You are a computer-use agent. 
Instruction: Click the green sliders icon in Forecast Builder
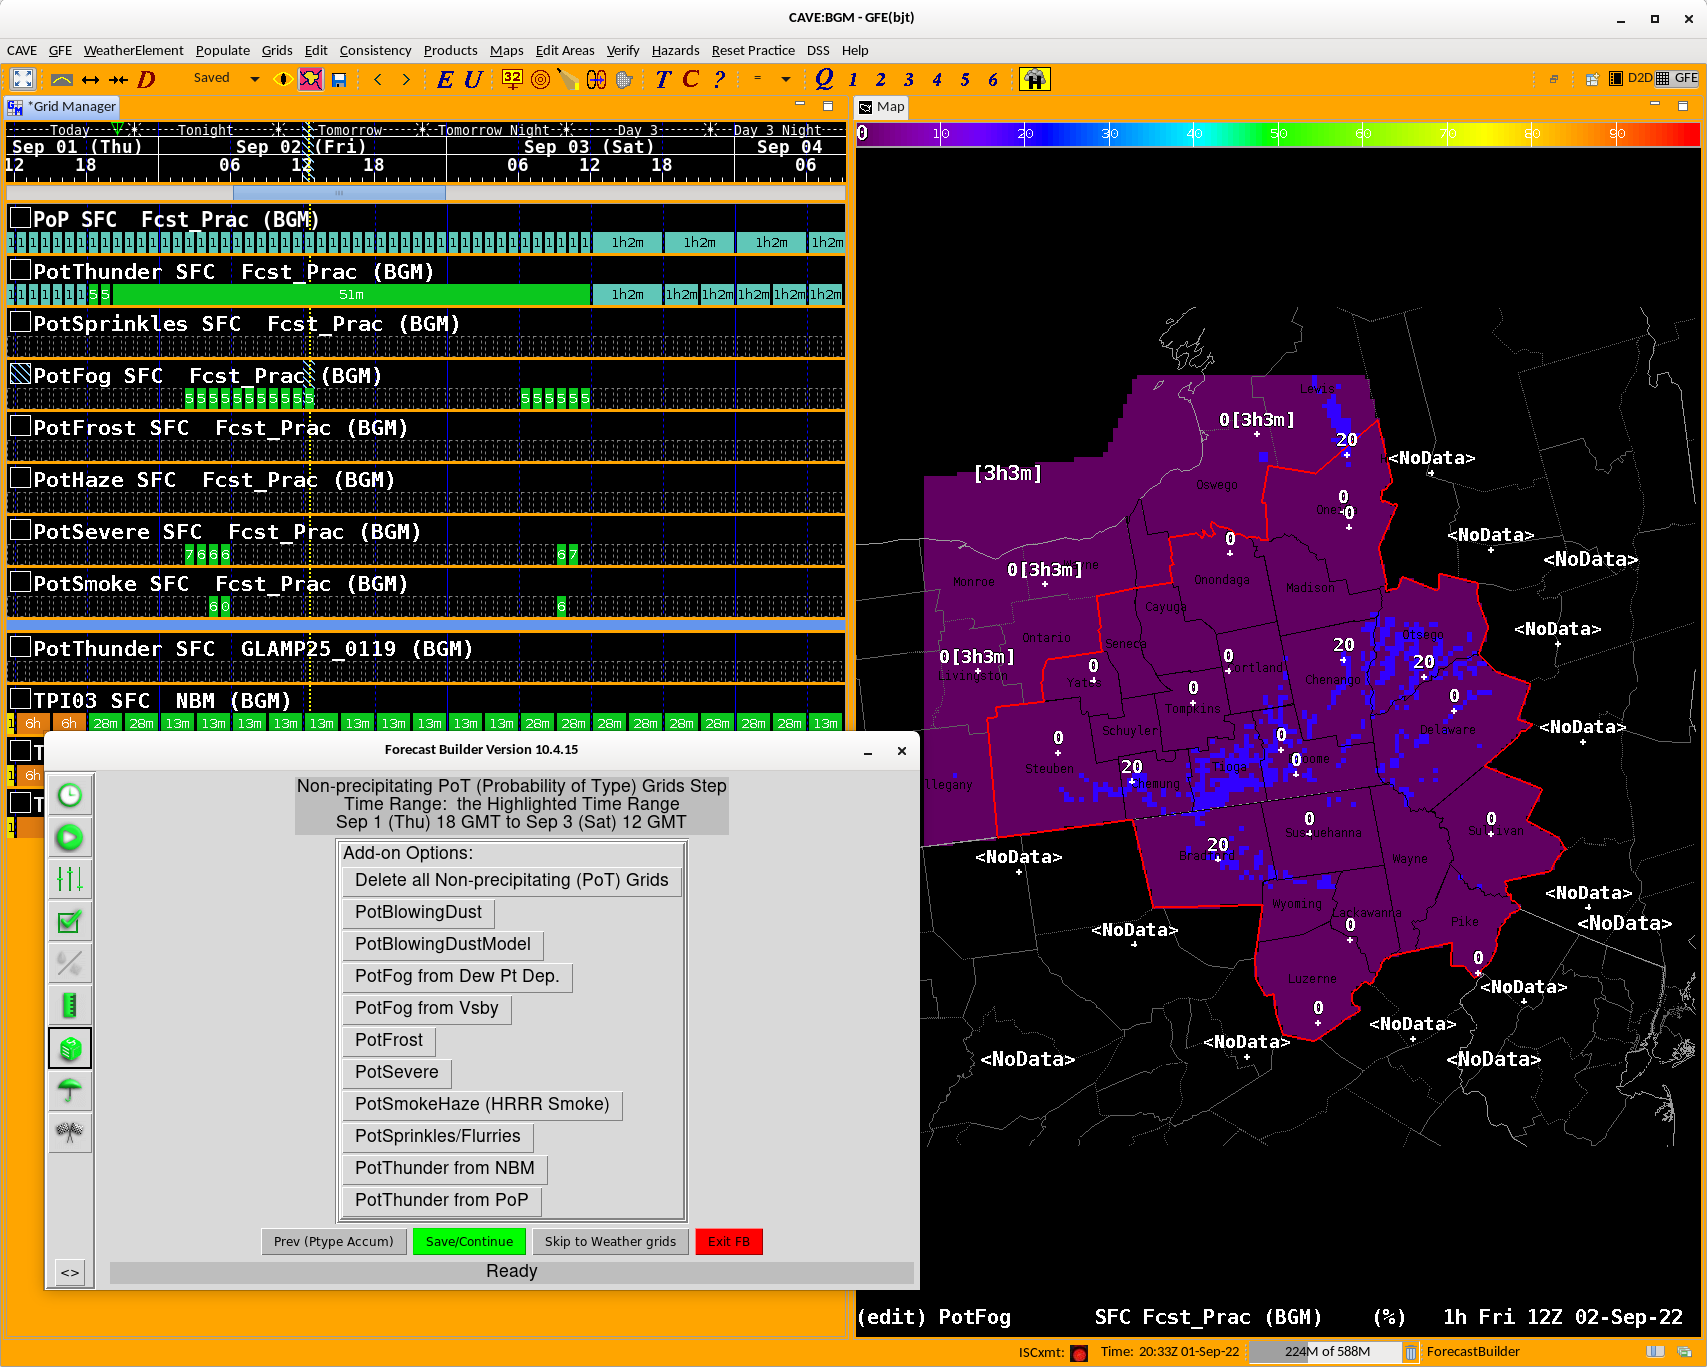click(x=70, y=880)
